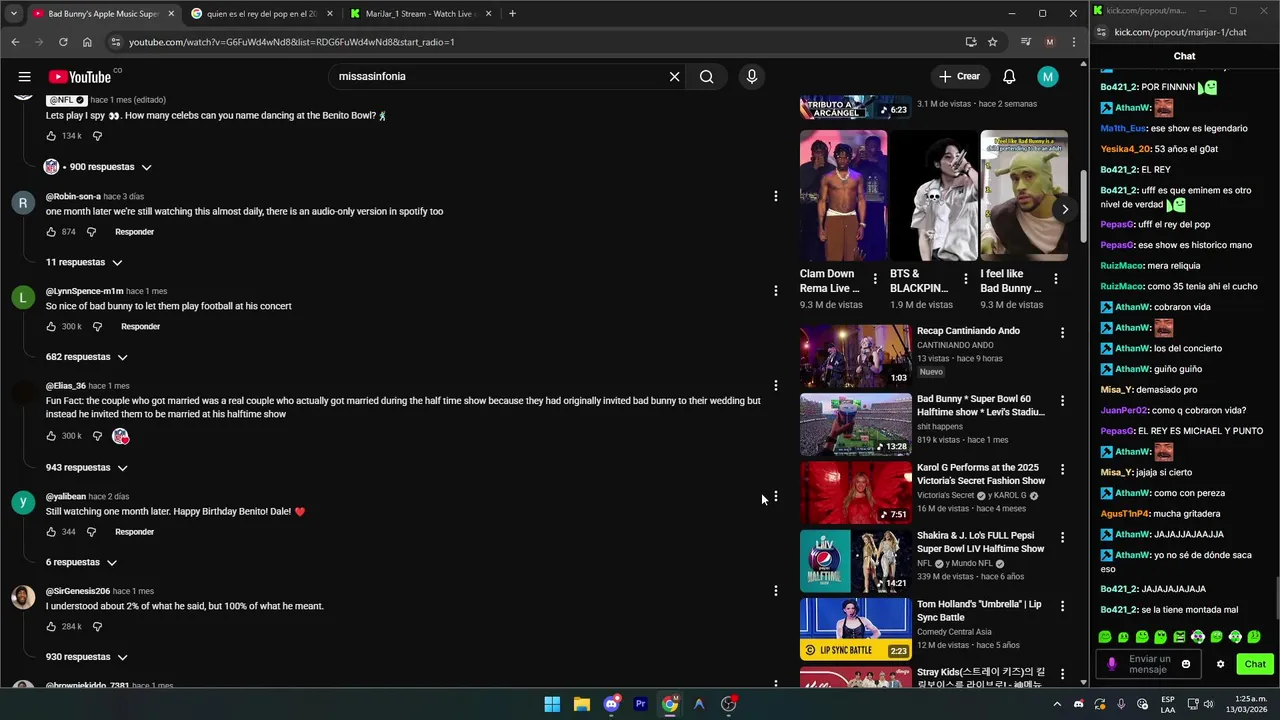Dislike the @Elias_36 fun fact comment
1280x720 pixels.
click(97, 436)
